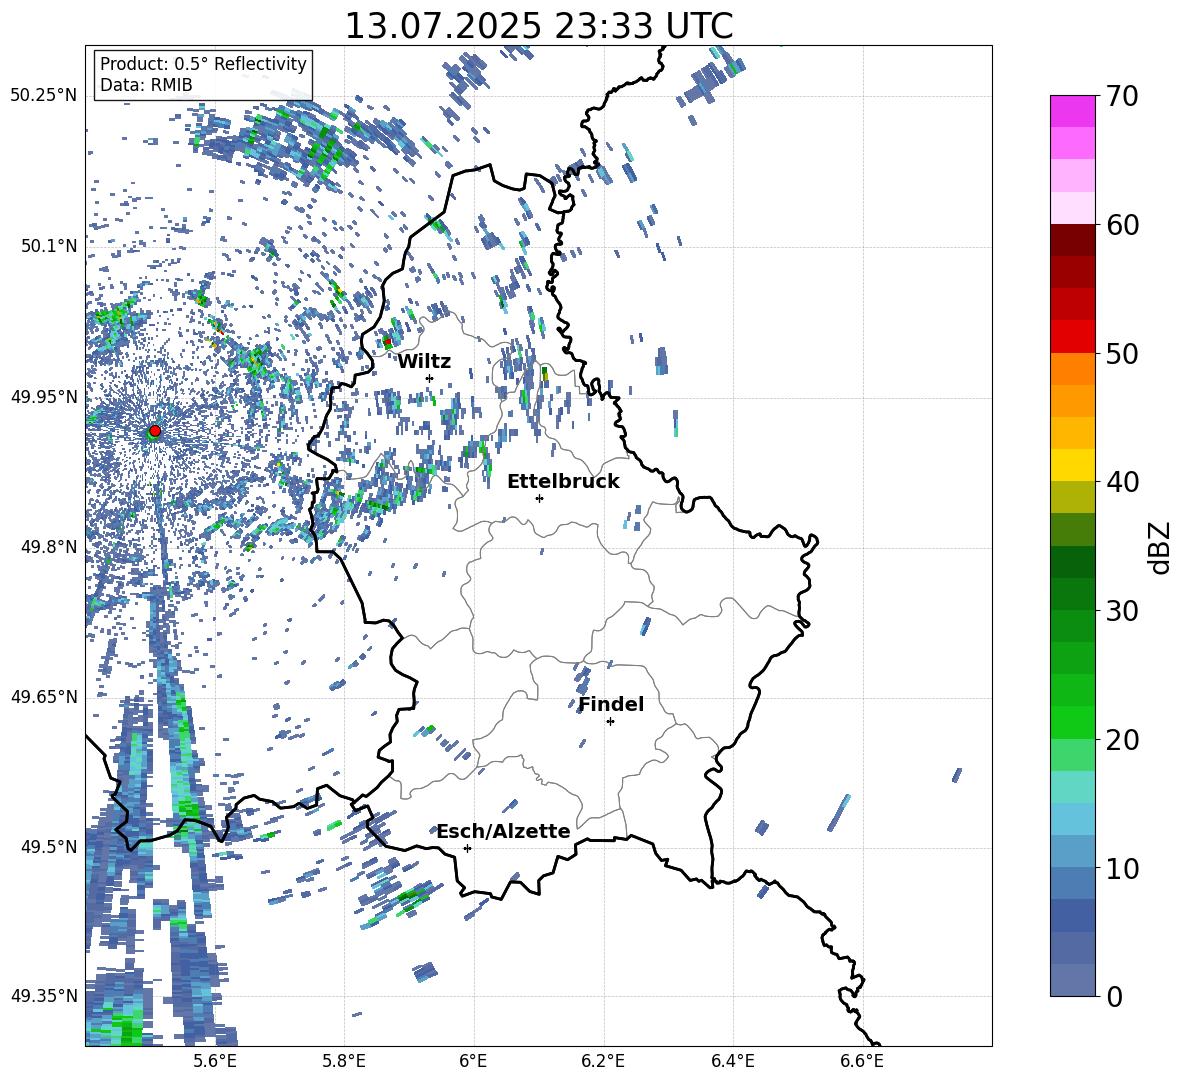Click the 6°E longitude label
The image size is (1184, 1081).
pos(473,1061)
